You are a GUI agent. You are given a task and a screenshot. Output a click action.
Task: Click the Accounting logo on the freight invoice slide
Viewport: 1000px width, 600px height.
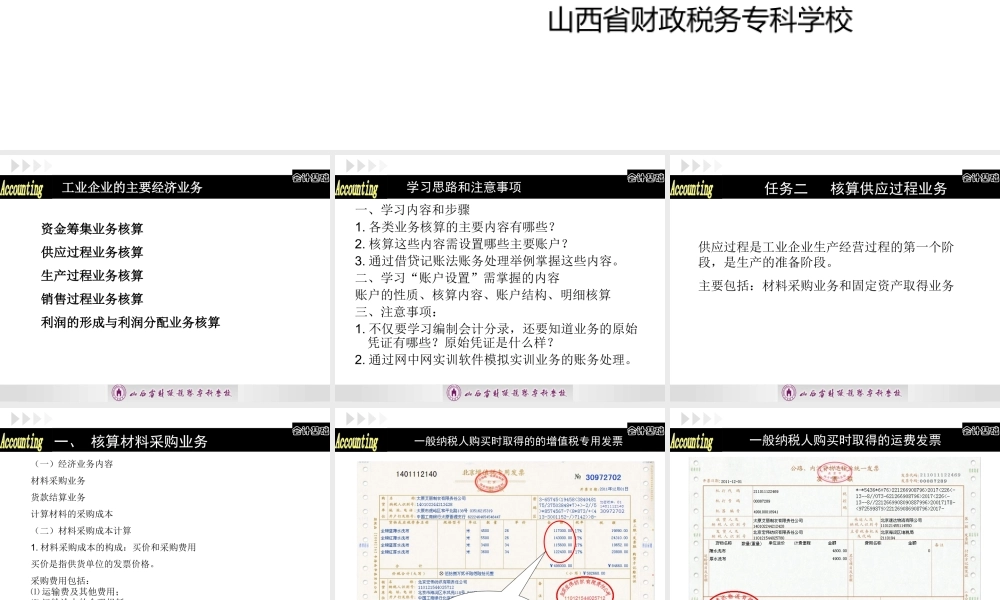point(690,440)
